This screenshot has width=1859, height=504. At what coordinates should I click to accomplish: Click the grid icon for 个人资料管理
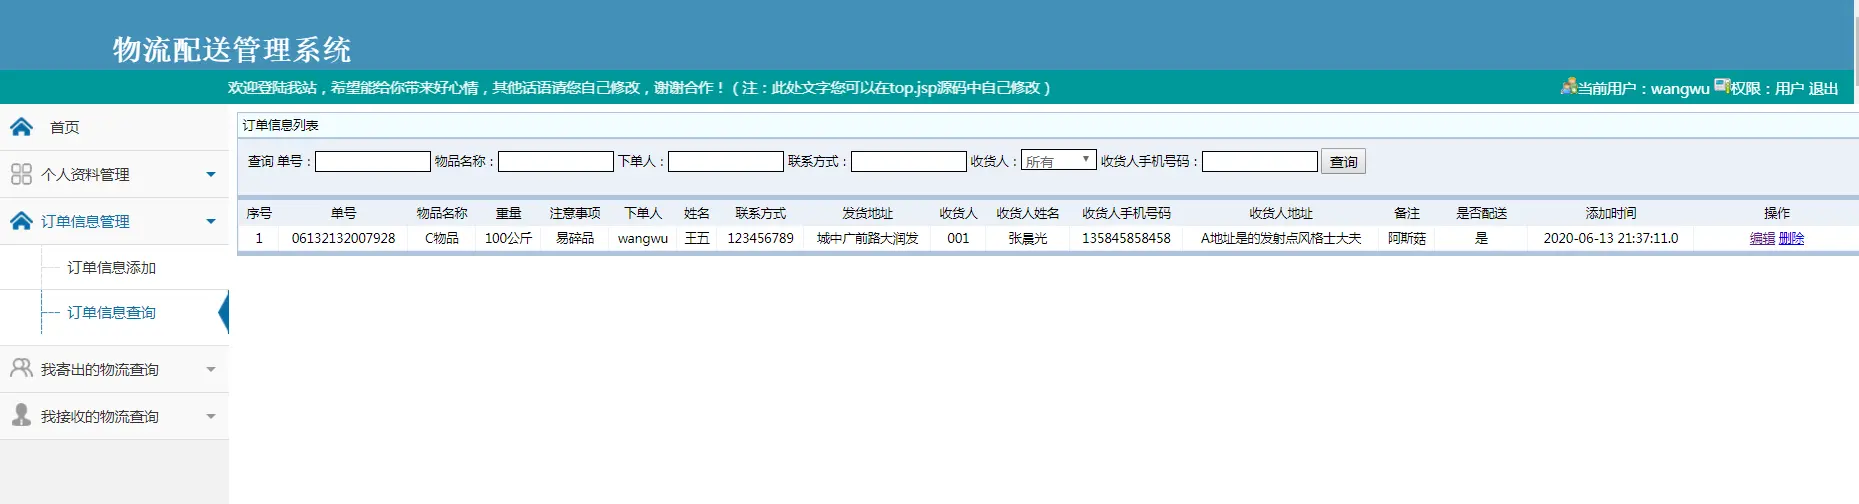coord(21,174)
